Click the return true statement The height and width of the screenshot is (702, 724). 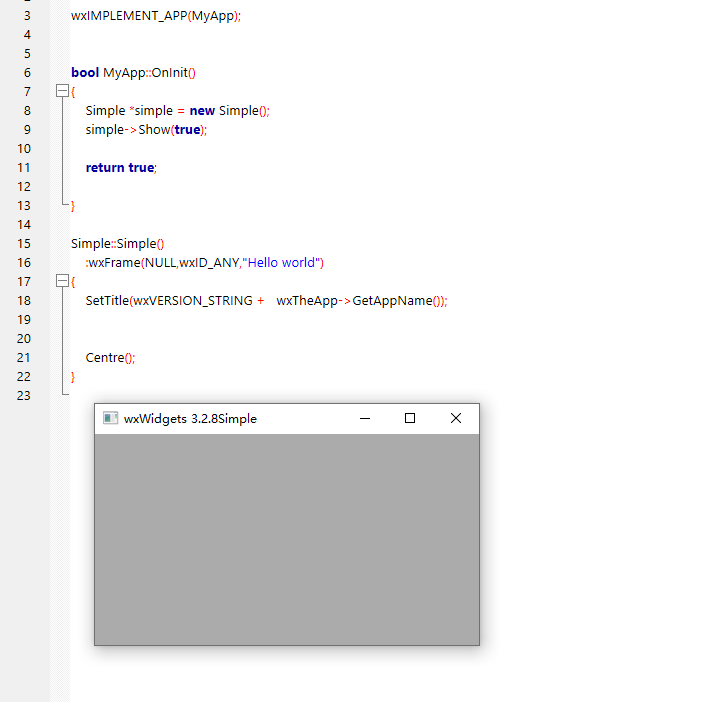pyautogui.click(x=121, y=168)
